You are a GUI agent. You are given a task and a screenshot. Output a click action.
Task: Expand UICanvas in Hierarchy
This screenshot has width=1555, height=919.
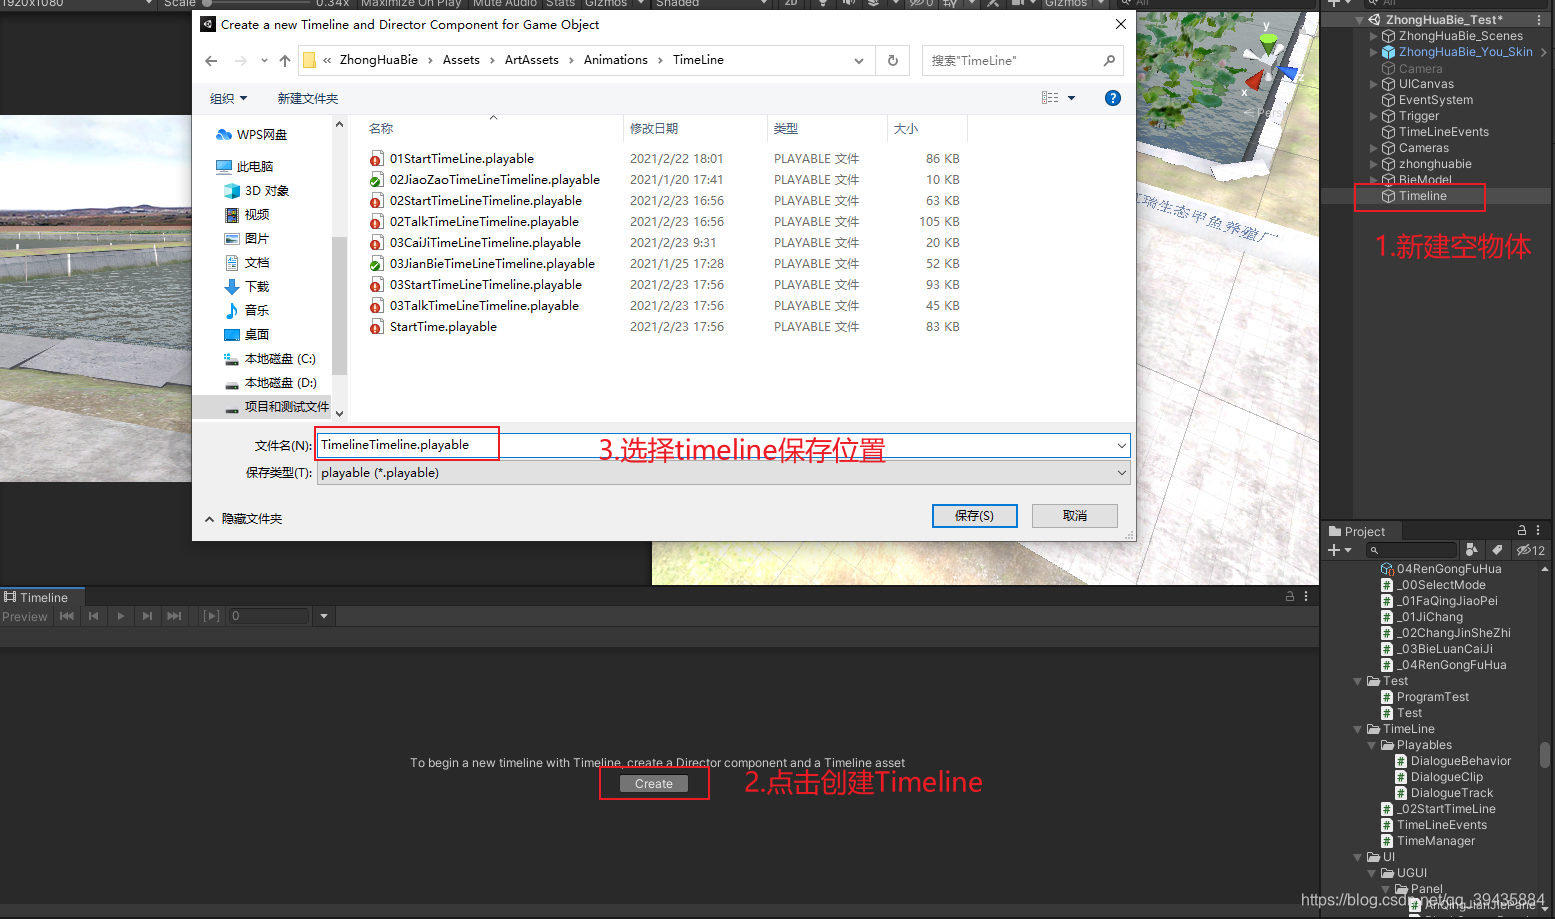(x=1373, y=84)
